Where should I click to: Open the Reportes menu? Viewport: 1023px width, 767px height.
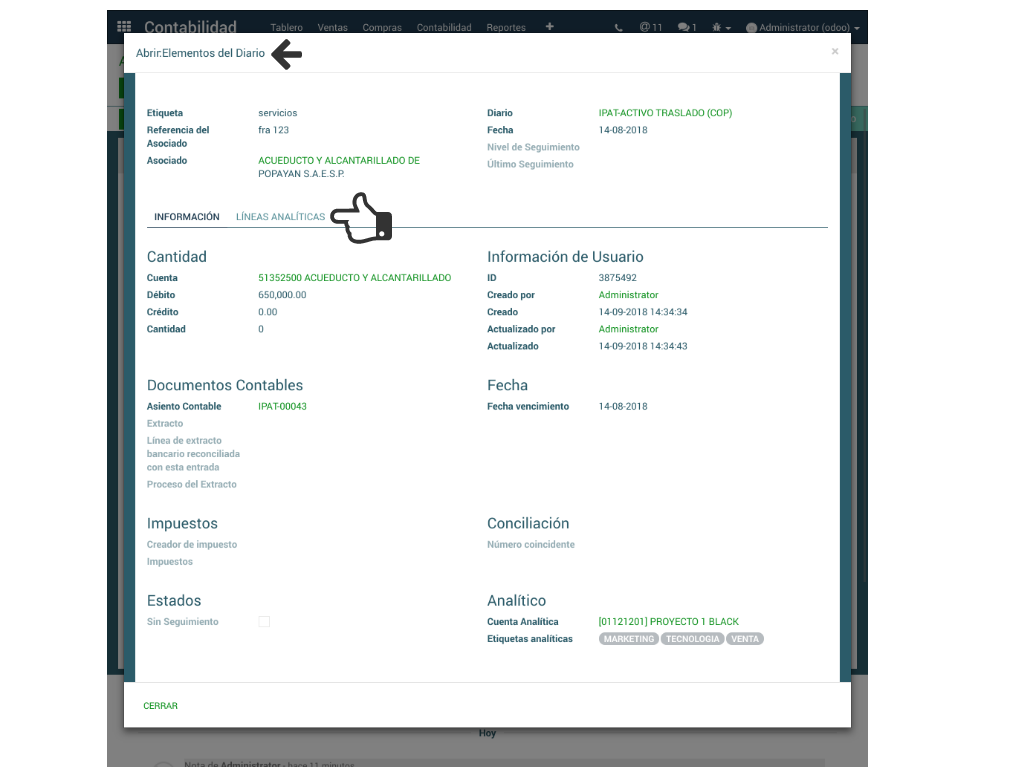pyautogui.click(x=506, y=28)
